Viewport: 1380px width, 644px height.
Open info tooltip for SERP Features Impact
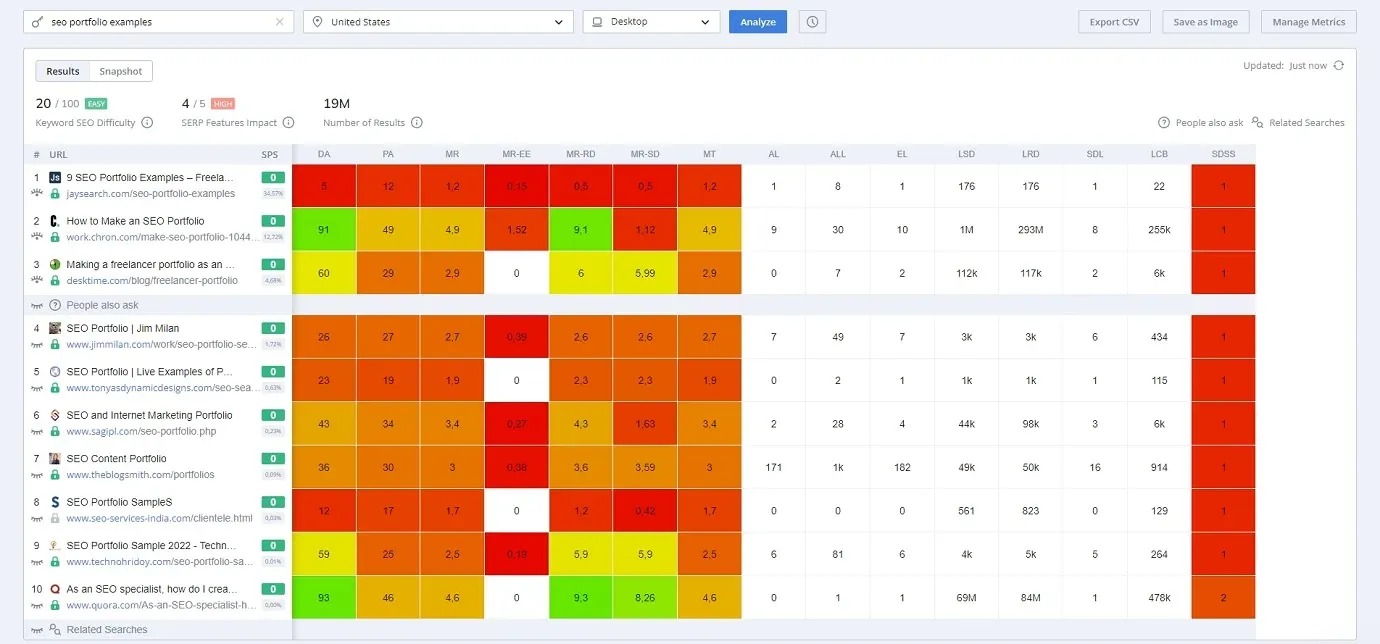[288, 123]
